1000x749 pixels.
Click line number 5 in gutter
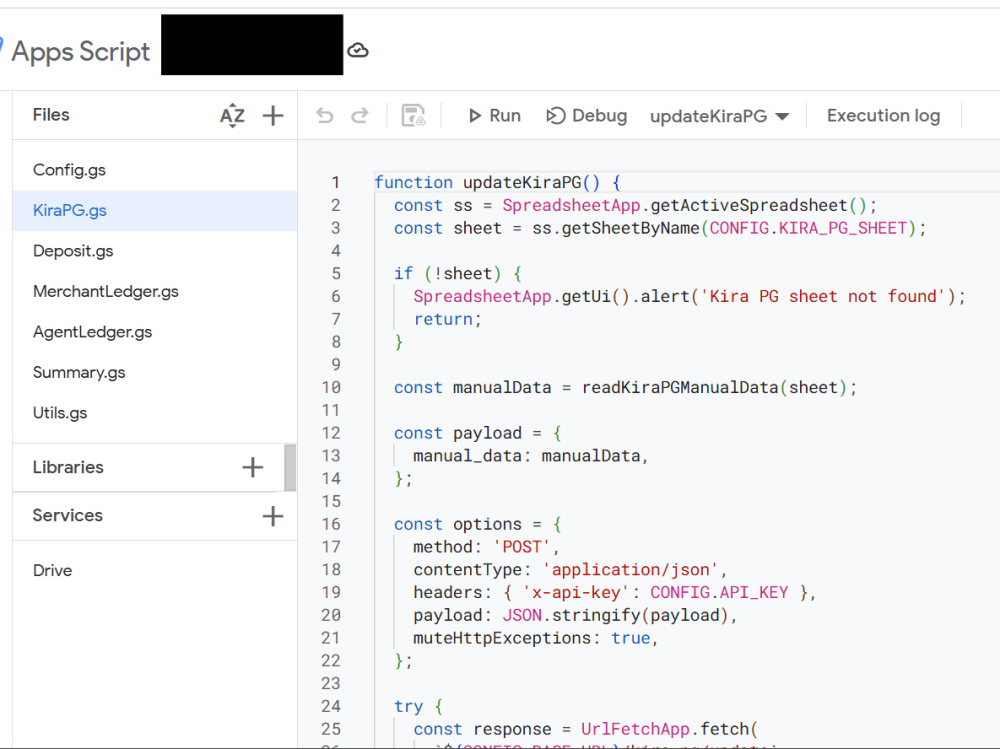pos(335,274)
